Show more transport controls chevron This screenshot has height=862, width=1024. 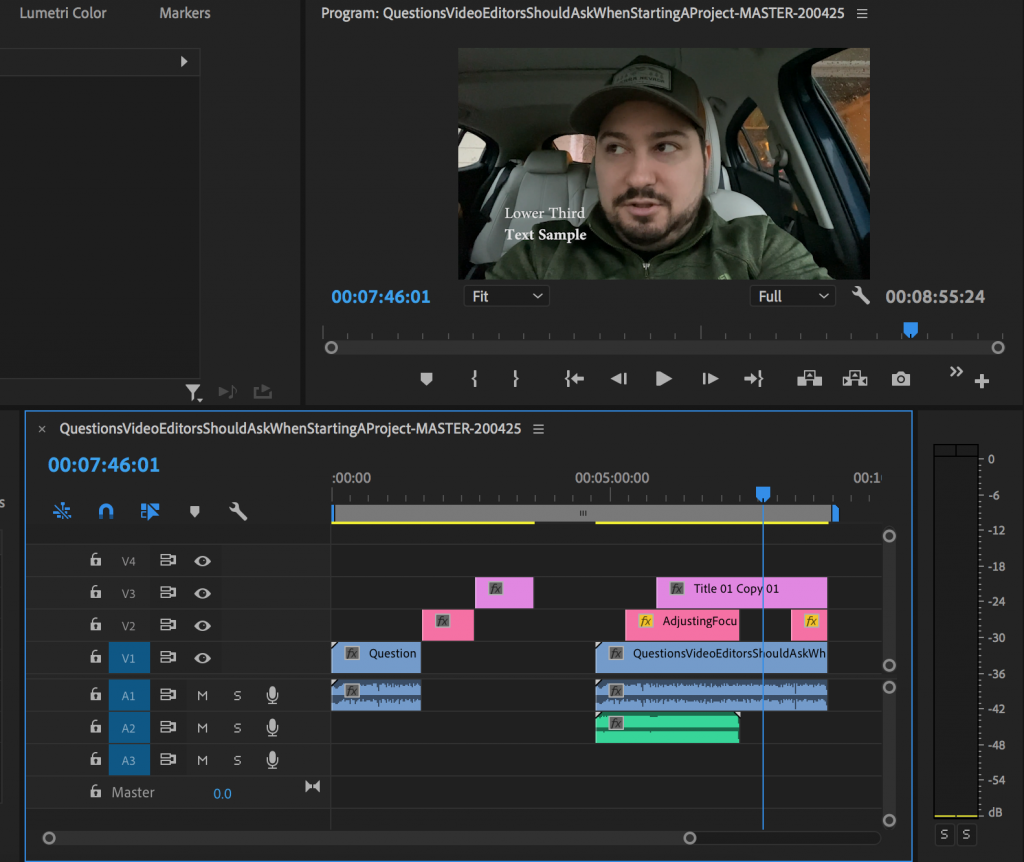[x=956, y=372]
